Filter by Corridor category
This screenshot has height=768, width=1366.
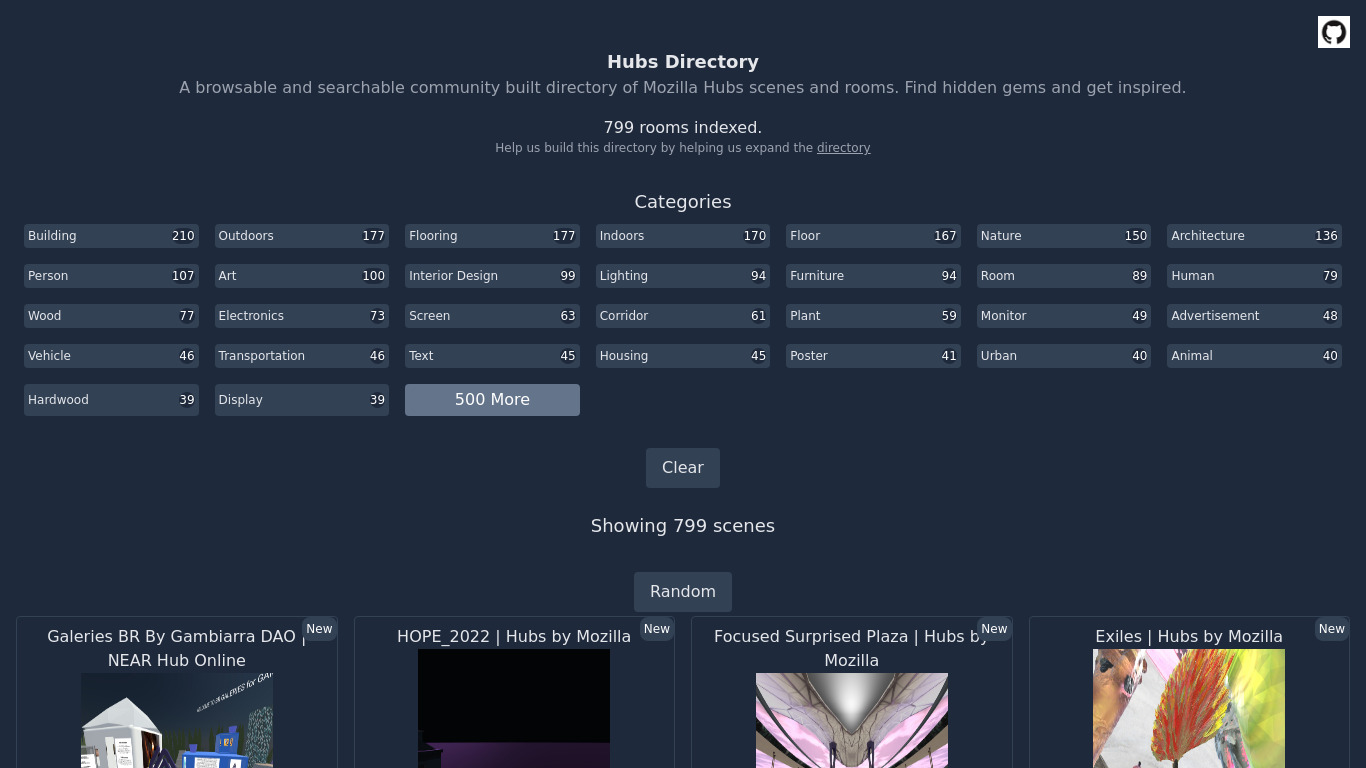pyautogui.click(x=683, y=316)
